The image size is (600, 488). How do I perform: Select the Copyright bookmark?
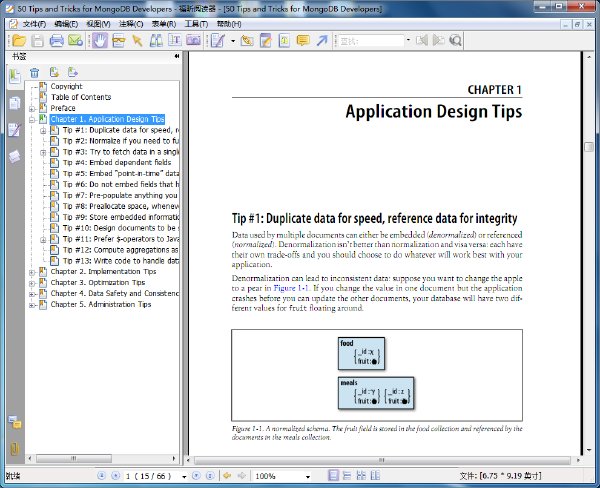66,87
